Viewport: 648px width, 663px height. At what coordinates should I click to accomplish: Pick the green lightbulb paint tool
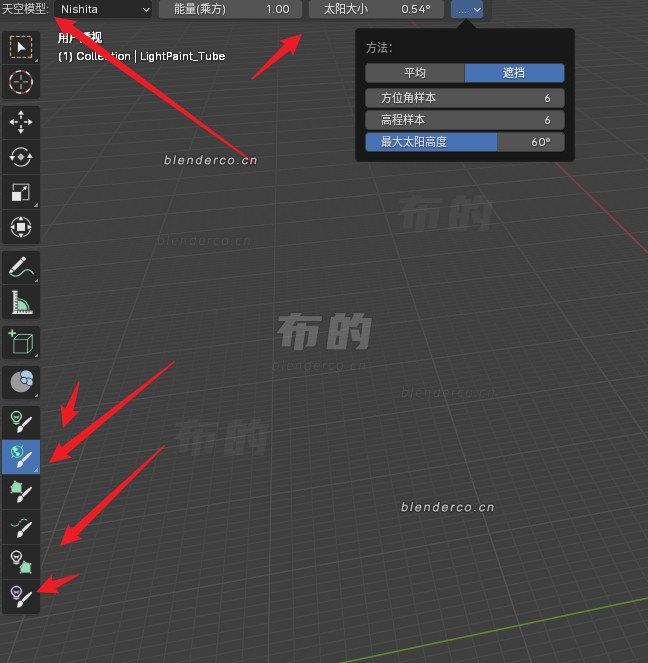click(21, 422)
